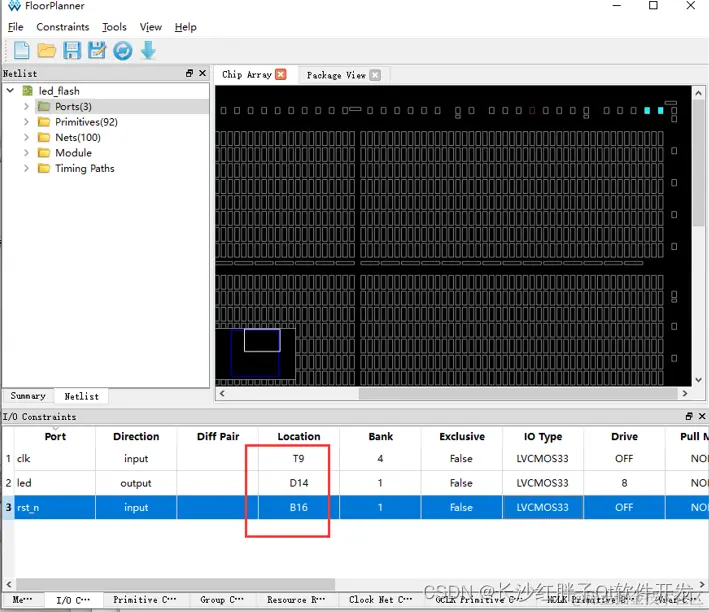Click the T9 location cell for clk
The height and width of the screenshot is (612, 709).
(298, 459)
